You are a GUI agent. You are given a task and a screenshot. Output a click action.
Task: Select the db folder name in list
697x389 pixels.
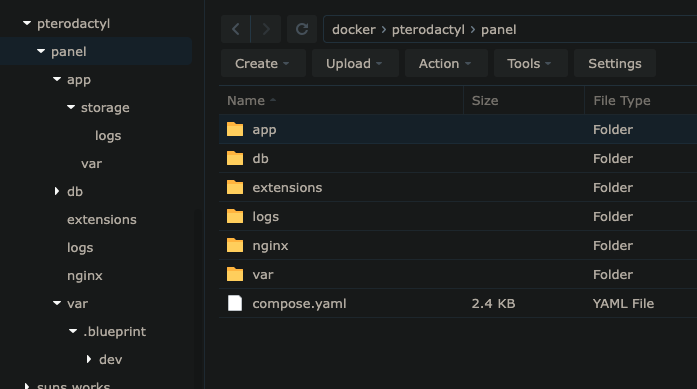[260, 158]
